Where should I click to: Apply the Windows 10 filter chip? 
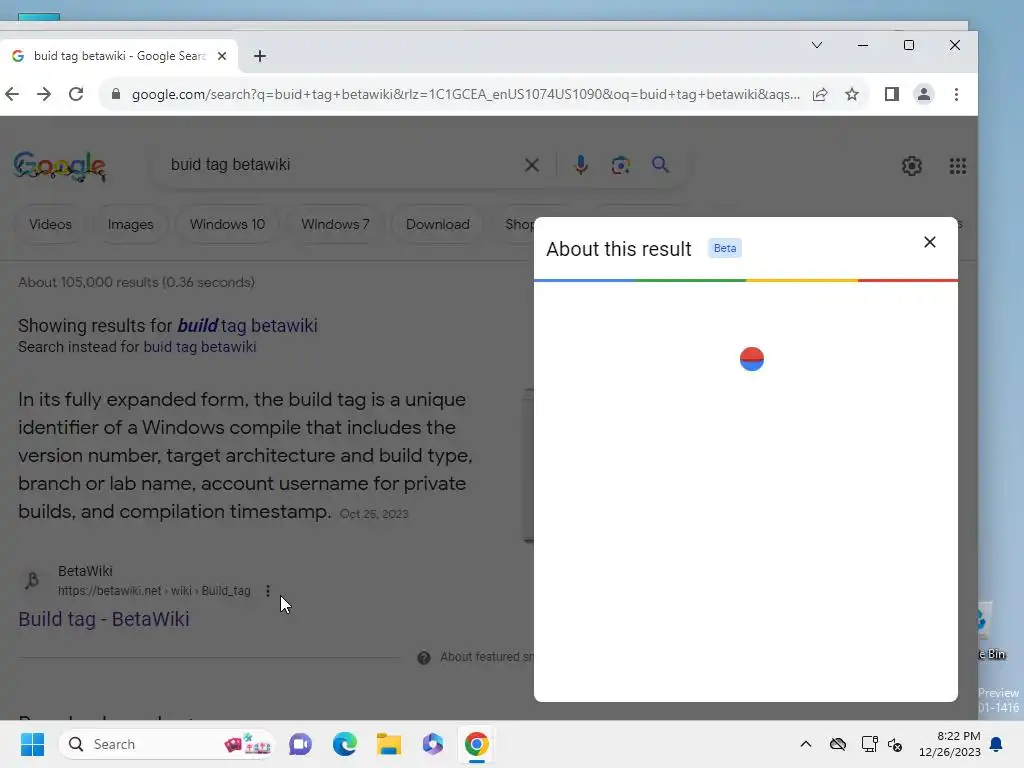pyautogui.click(x=227, y=225)
